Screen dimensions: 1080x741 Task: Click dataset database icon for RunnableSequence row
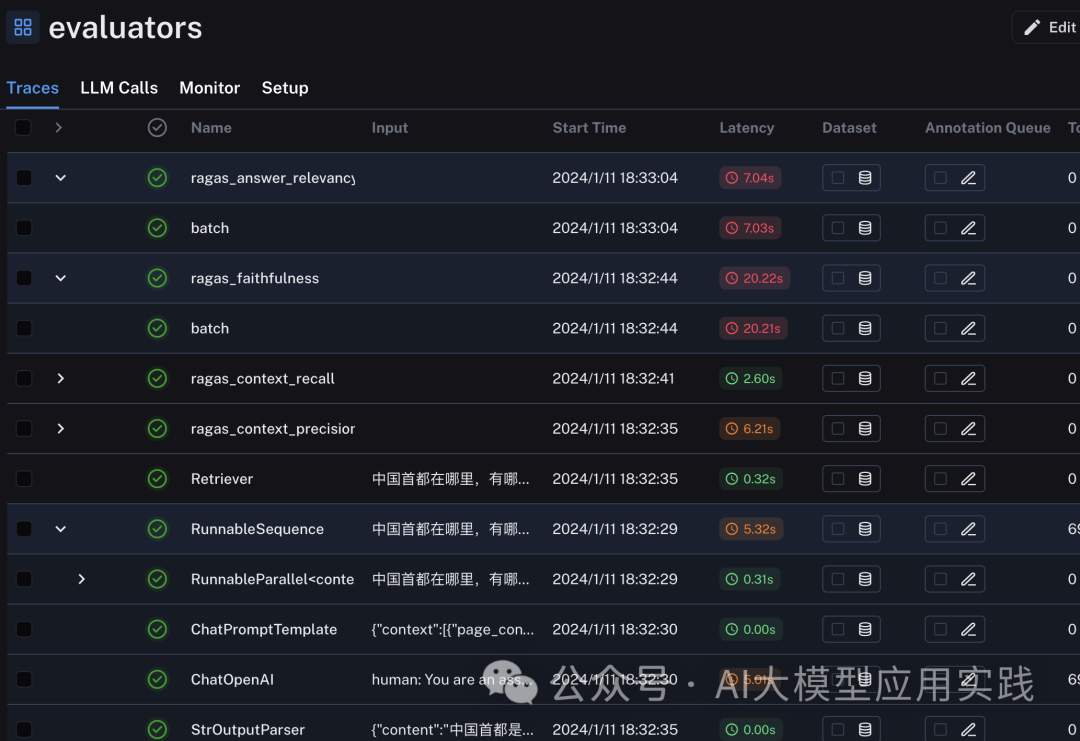pos(865,529)
